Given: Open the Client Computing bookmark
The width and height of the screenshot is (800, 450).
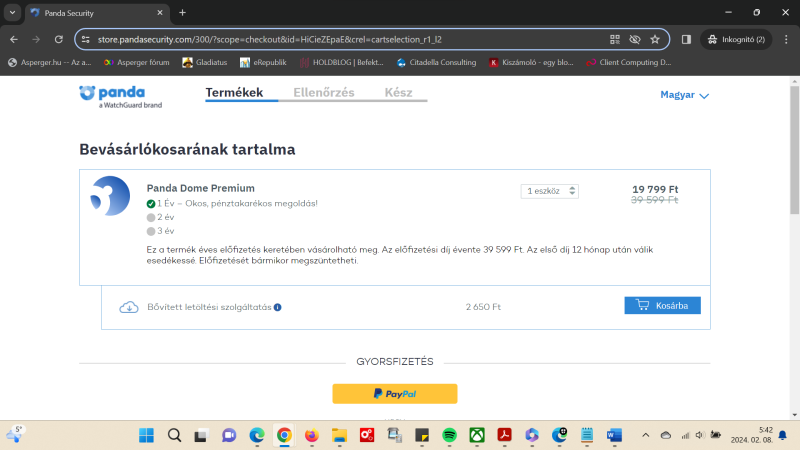Looking at the screenshot, I should pos(629,62).
